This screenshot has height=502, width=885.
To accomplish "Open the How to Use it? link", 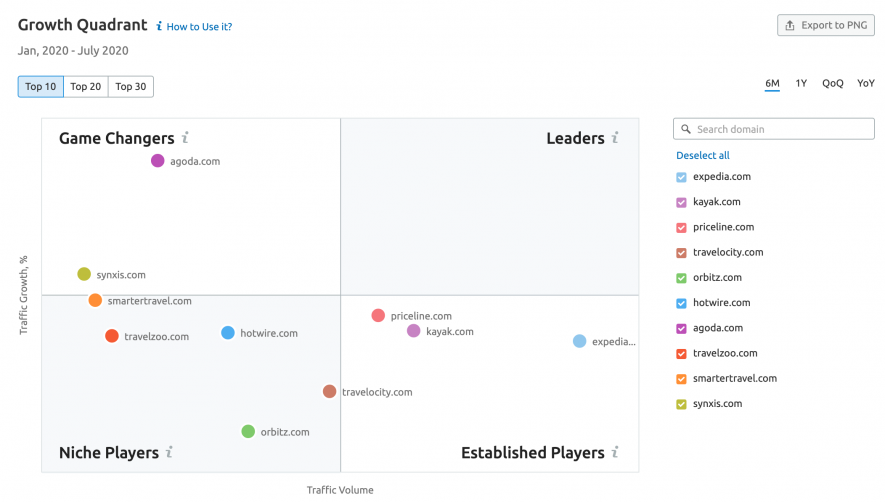I will [199, 27].
